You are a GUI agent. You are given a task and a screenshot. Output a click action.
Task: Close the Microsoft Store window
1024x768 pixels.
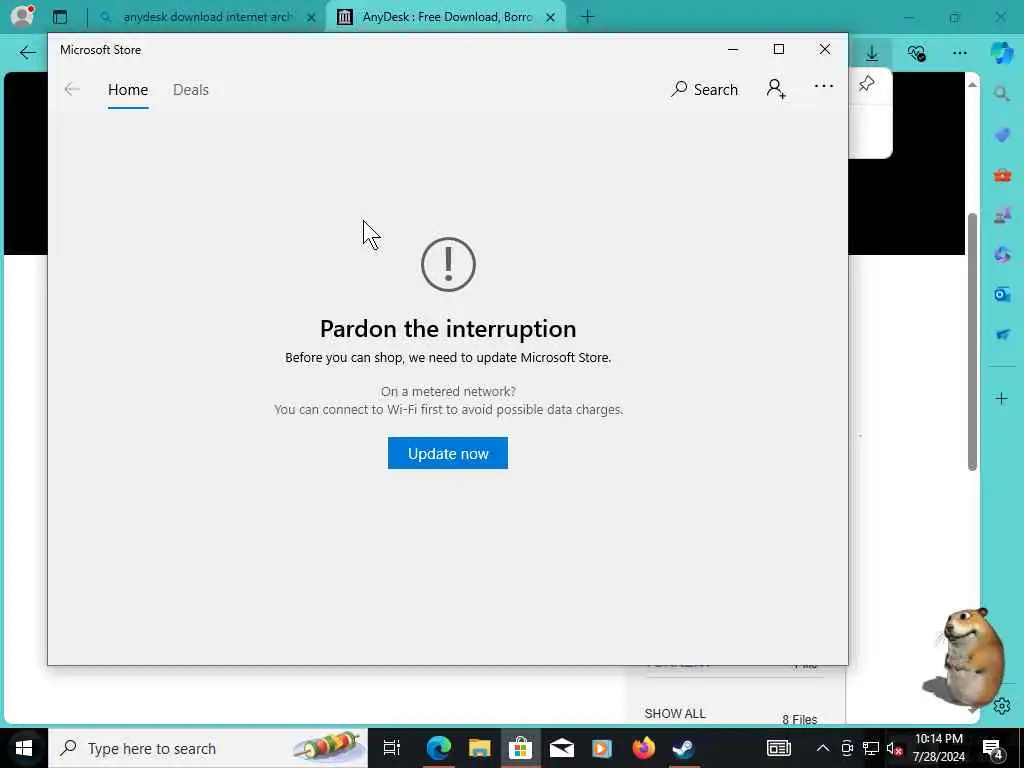825,50
